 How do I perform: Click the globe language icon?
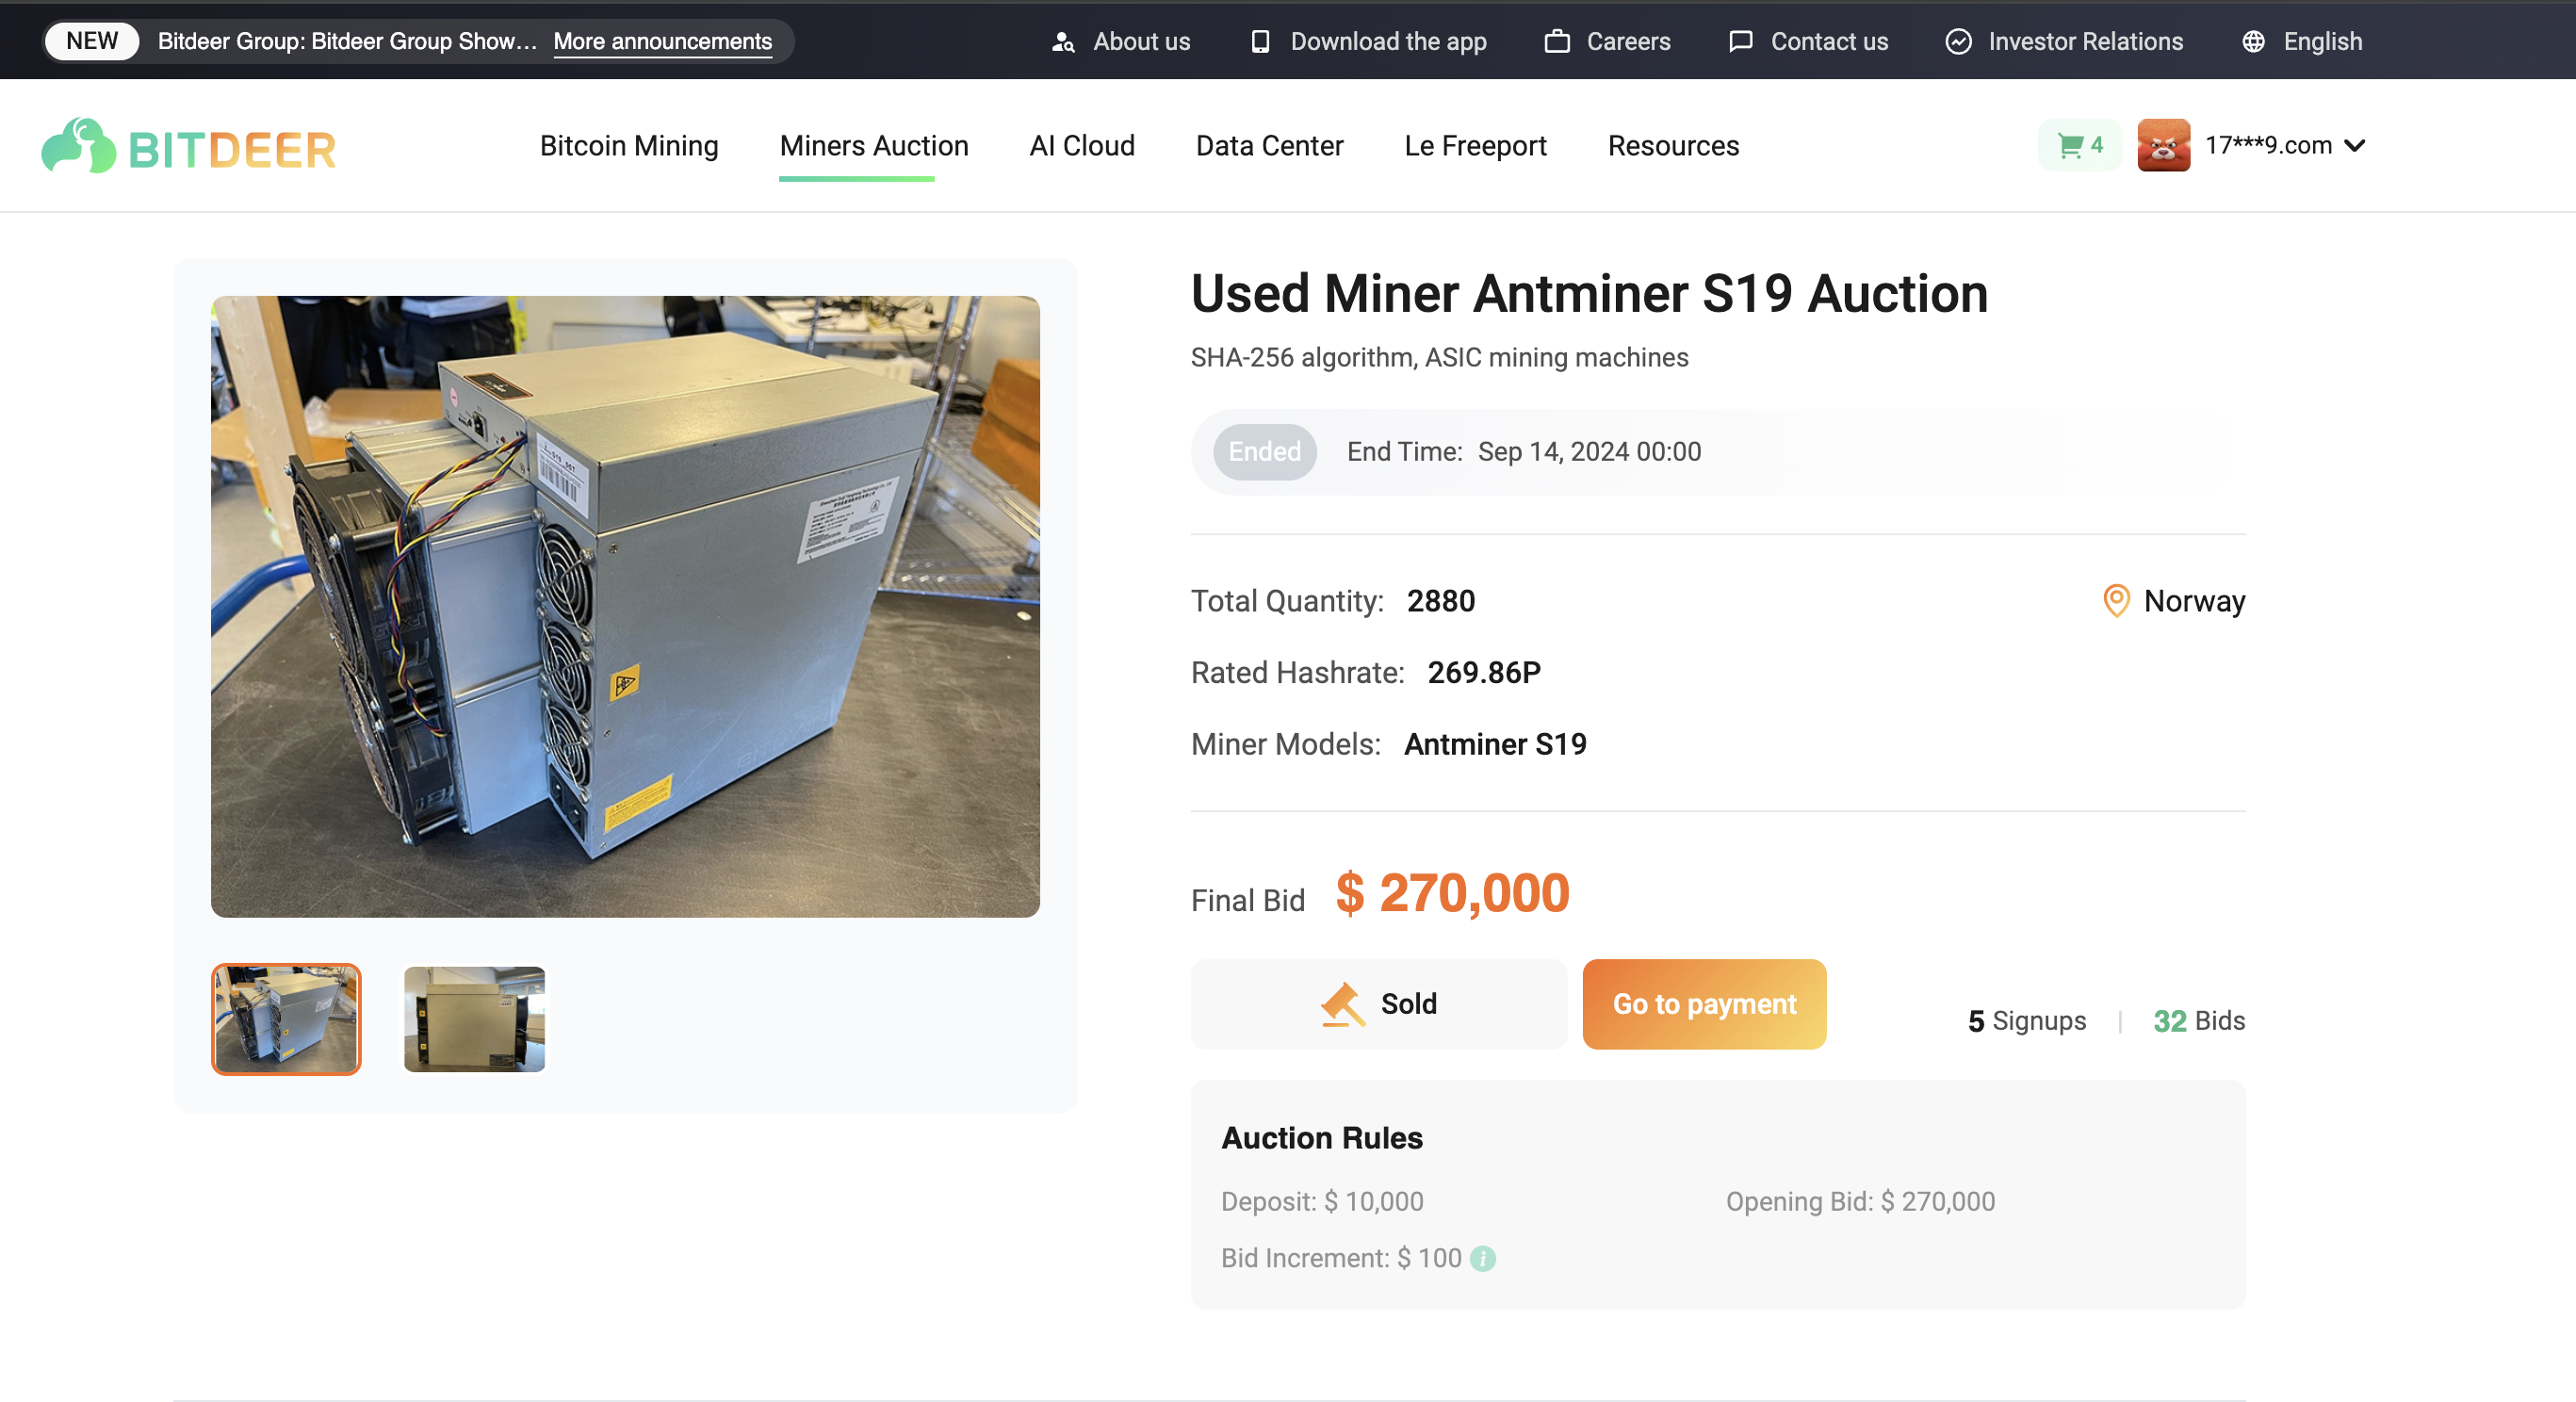pos(2252,42)
